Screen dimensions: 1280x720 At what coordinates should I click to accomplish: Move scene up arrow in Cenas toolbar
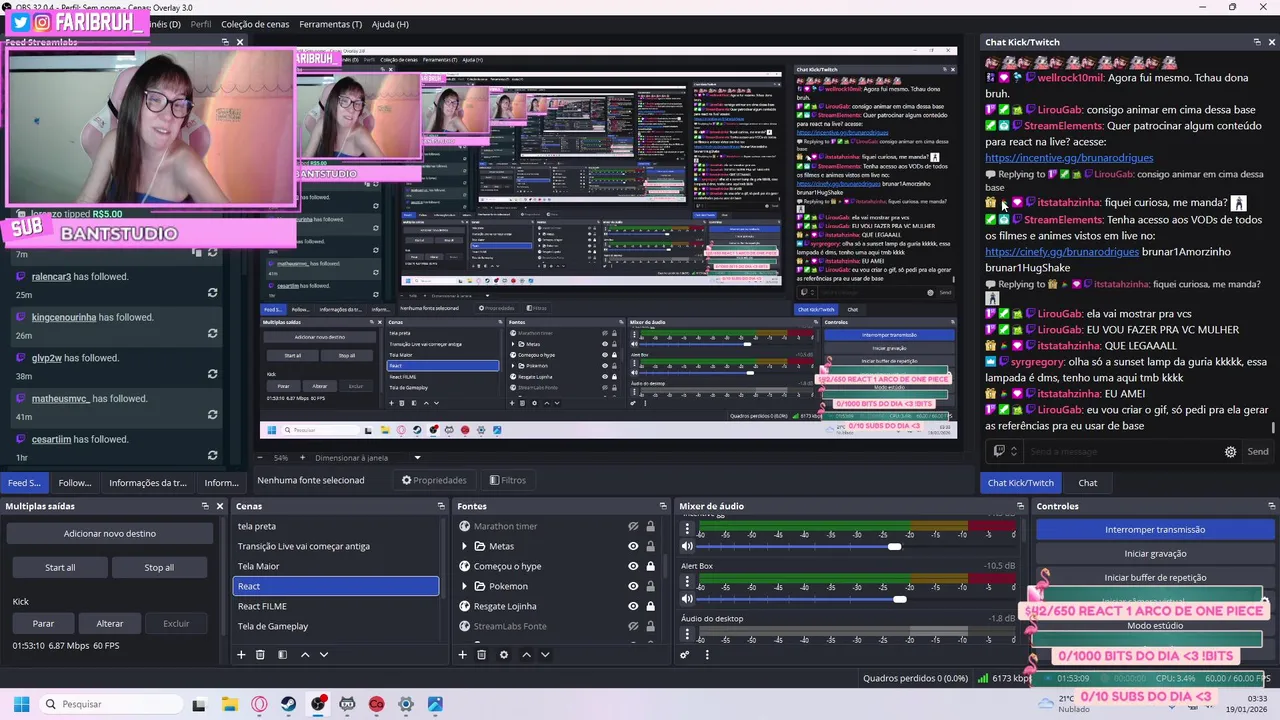pos(305,655)
